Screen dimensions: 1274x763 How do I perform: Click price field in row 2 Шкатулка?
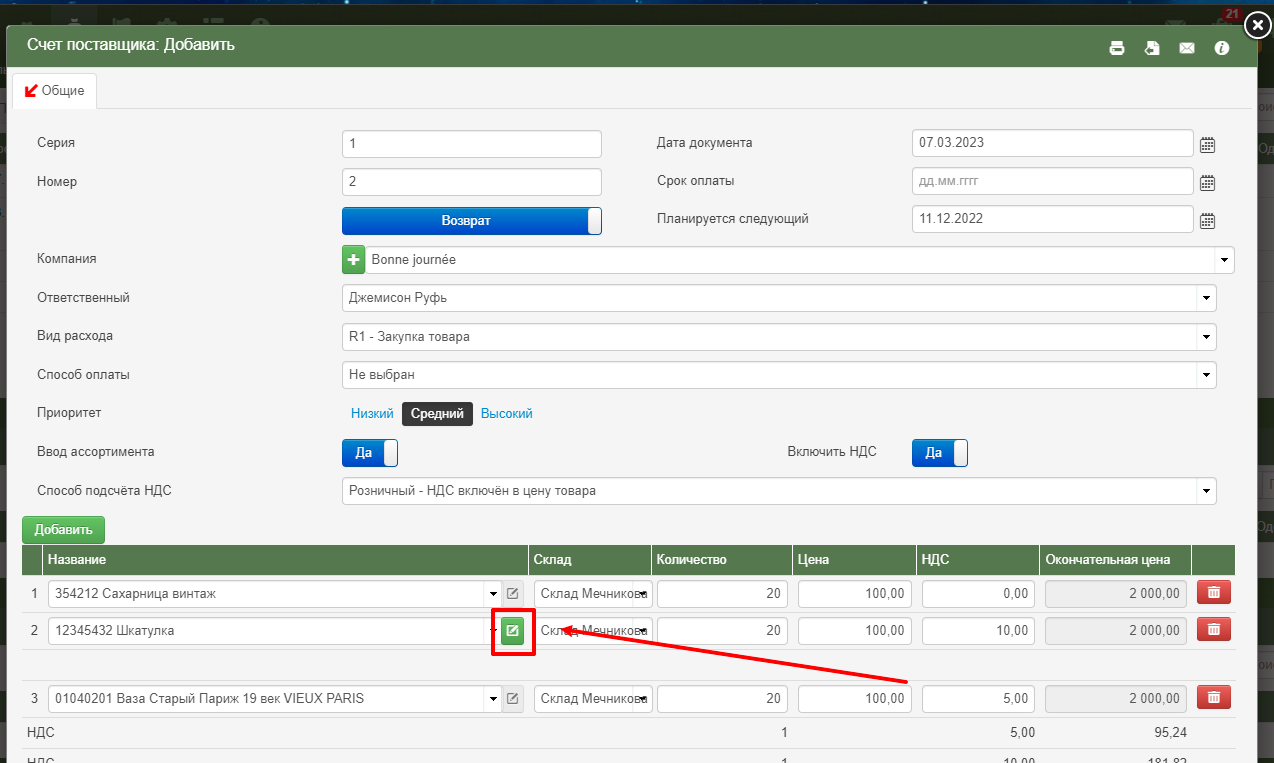pos(855,631)
